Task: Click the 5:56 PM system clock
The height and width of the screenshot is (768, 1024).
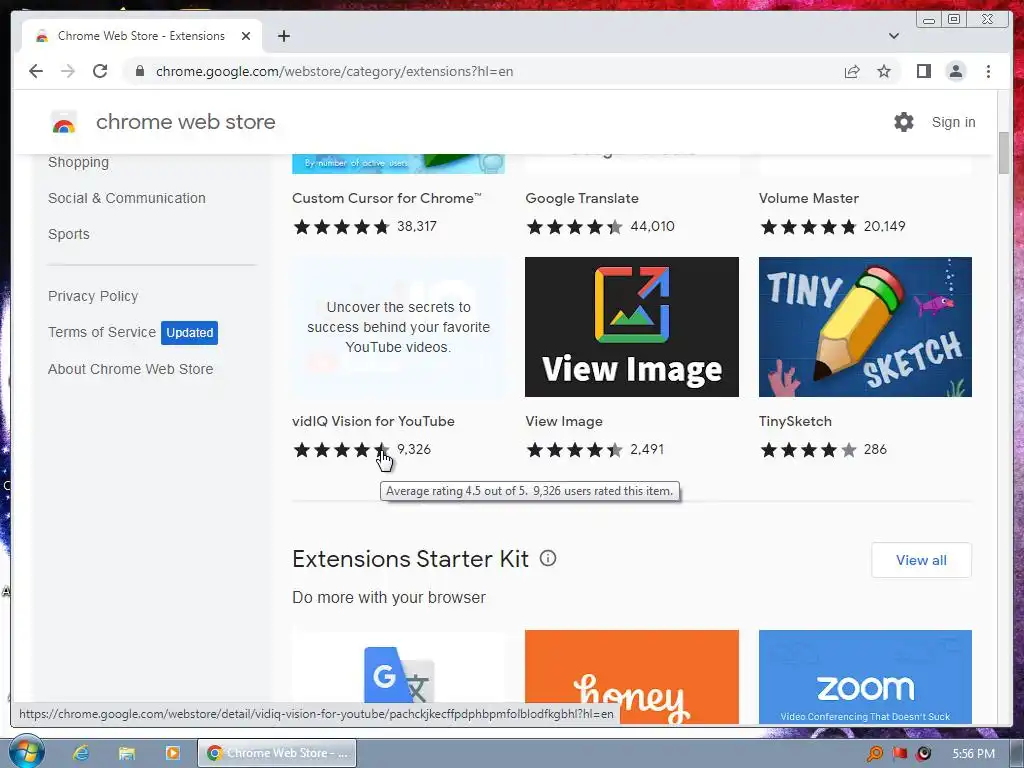Action: coord(973,754)
